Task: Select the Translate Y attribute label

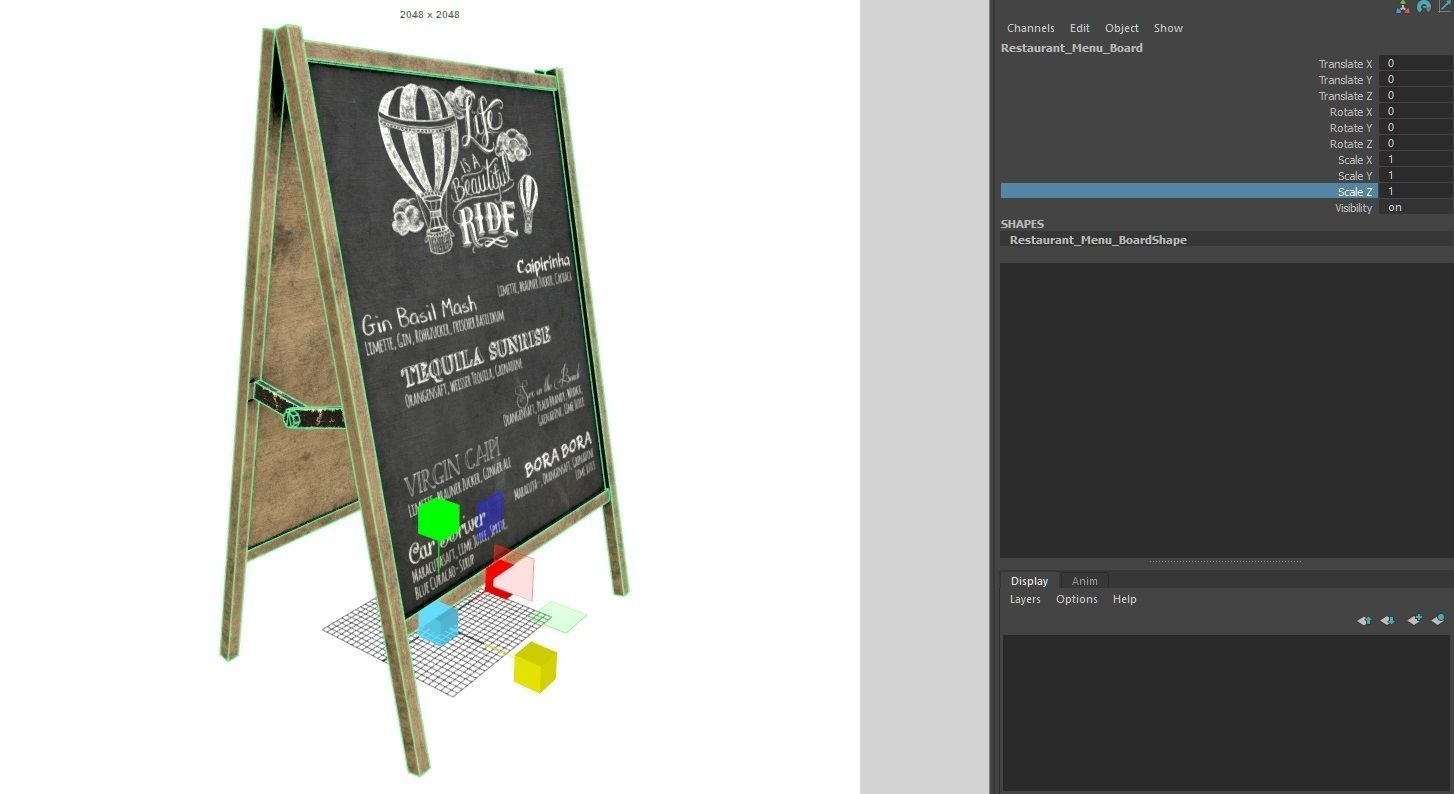Action: coord(1345,80)
